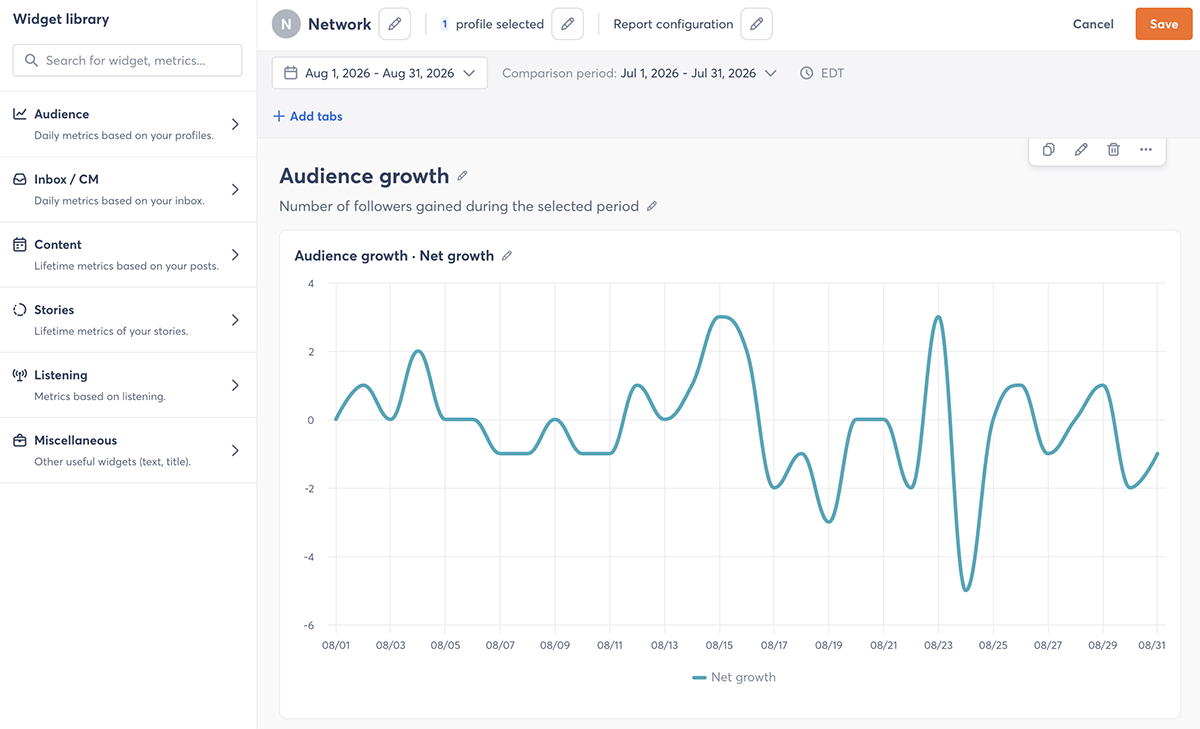This screenshot has height=729, width=1200.
Task: Edit selected profiles with pencil button
Action: 568,24
